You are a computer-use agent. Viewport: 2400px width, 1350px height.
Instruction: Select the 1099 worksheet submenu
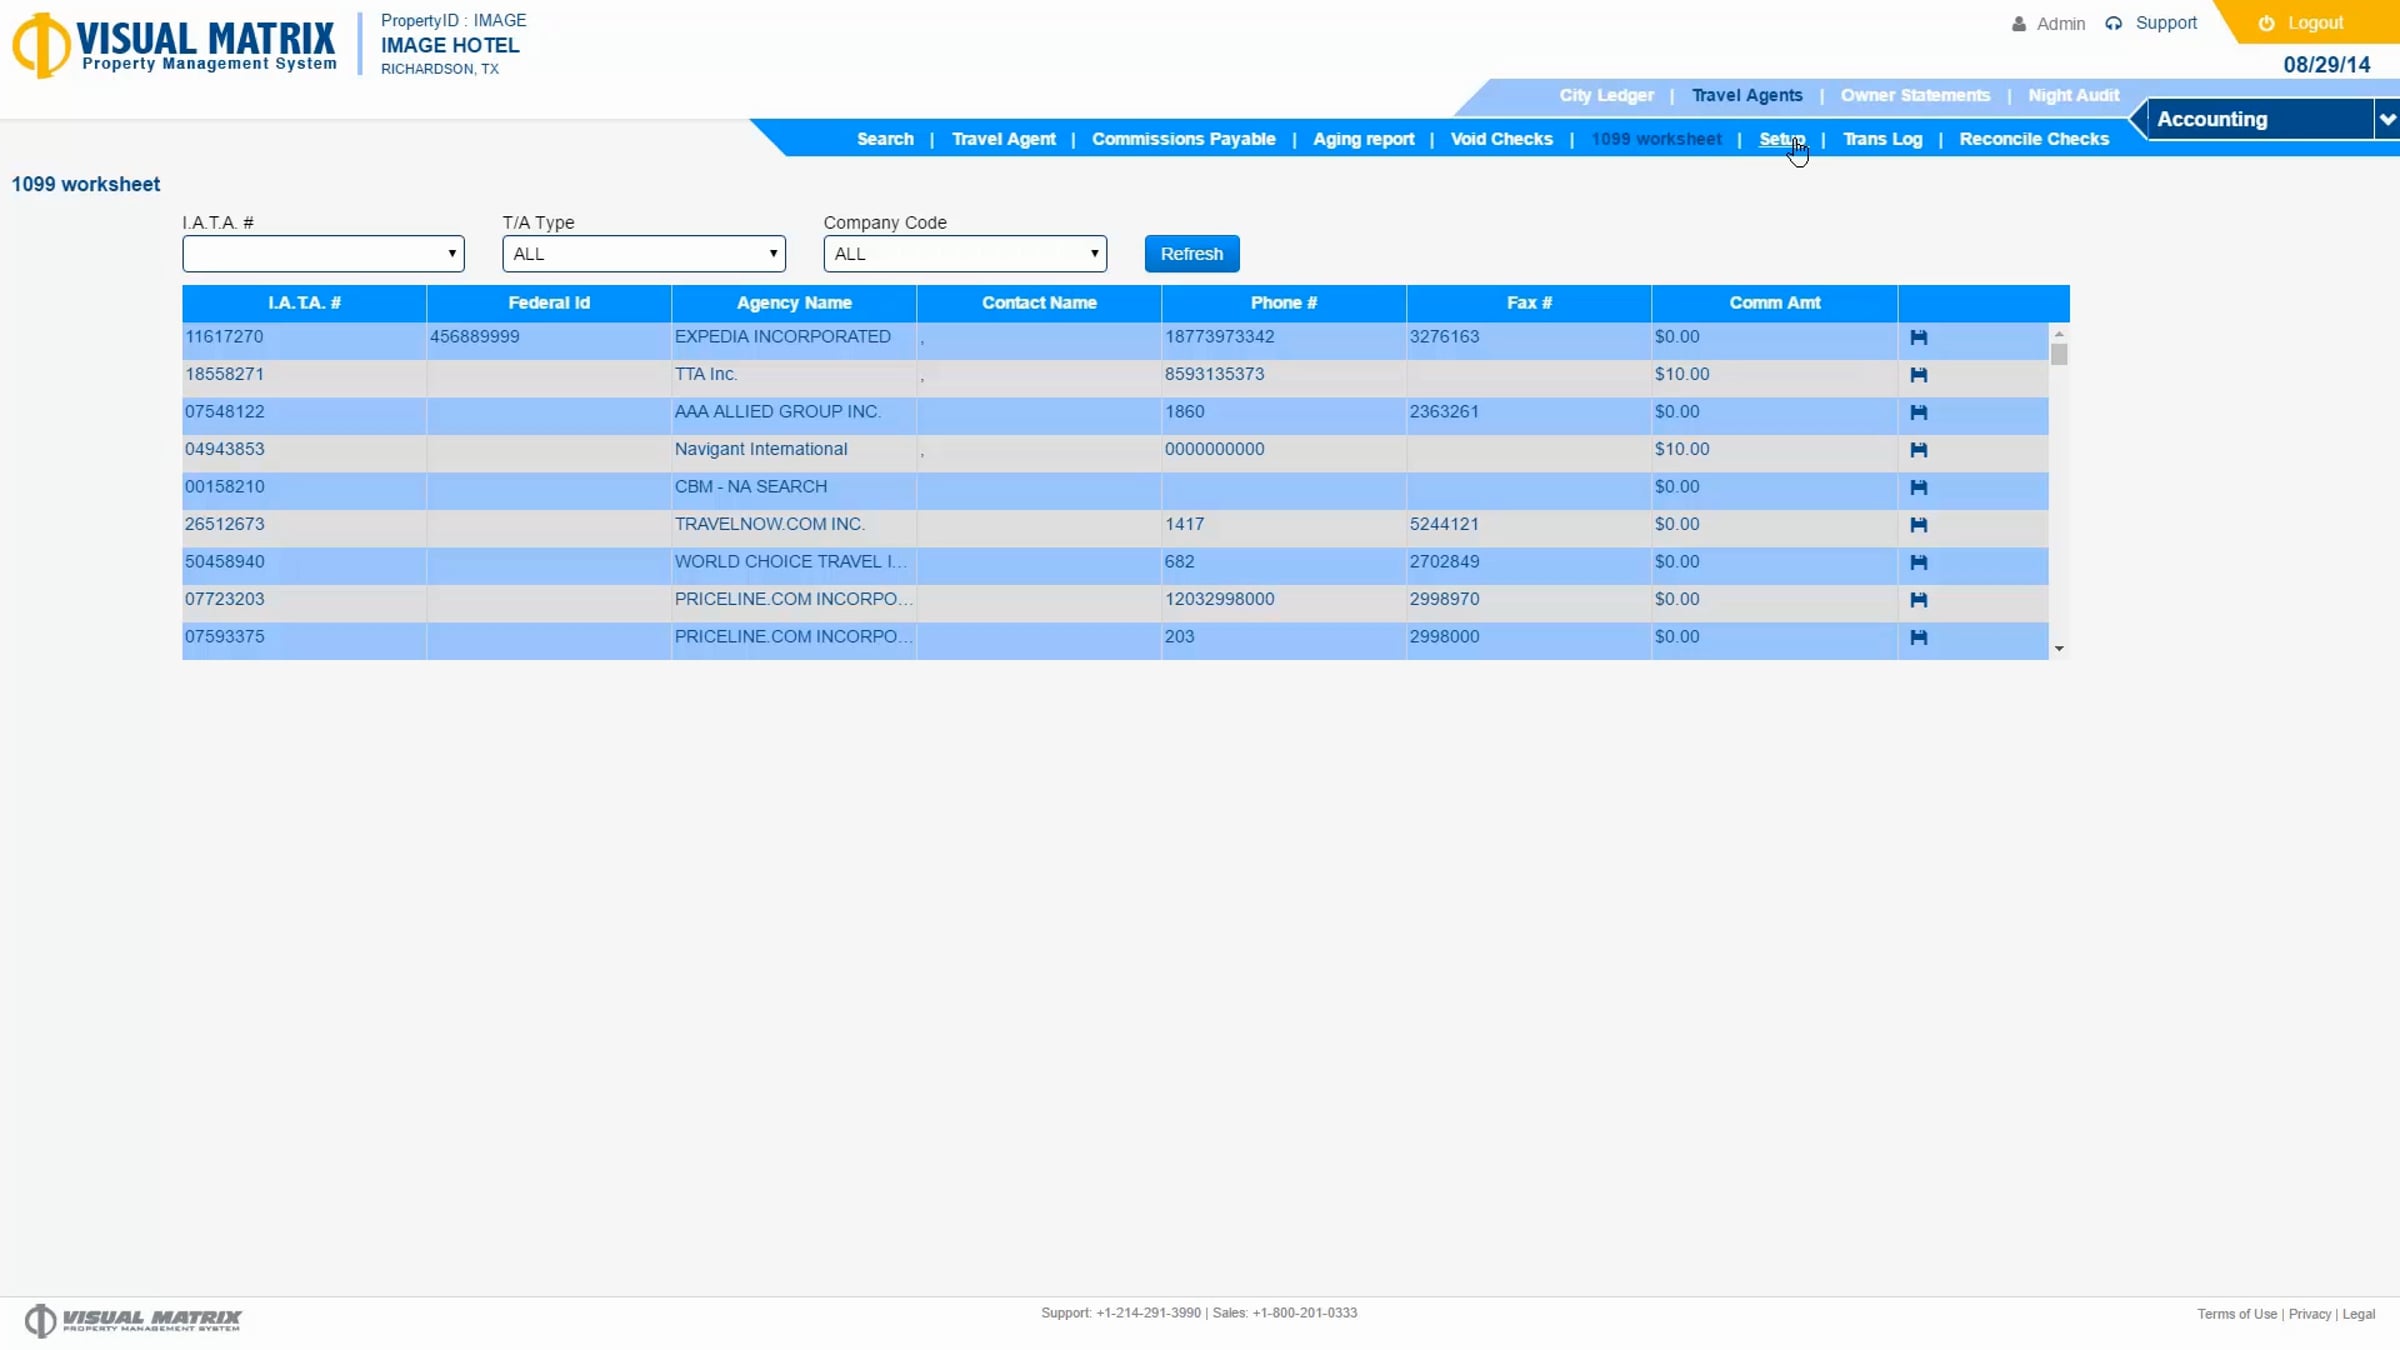(1656, 139)
